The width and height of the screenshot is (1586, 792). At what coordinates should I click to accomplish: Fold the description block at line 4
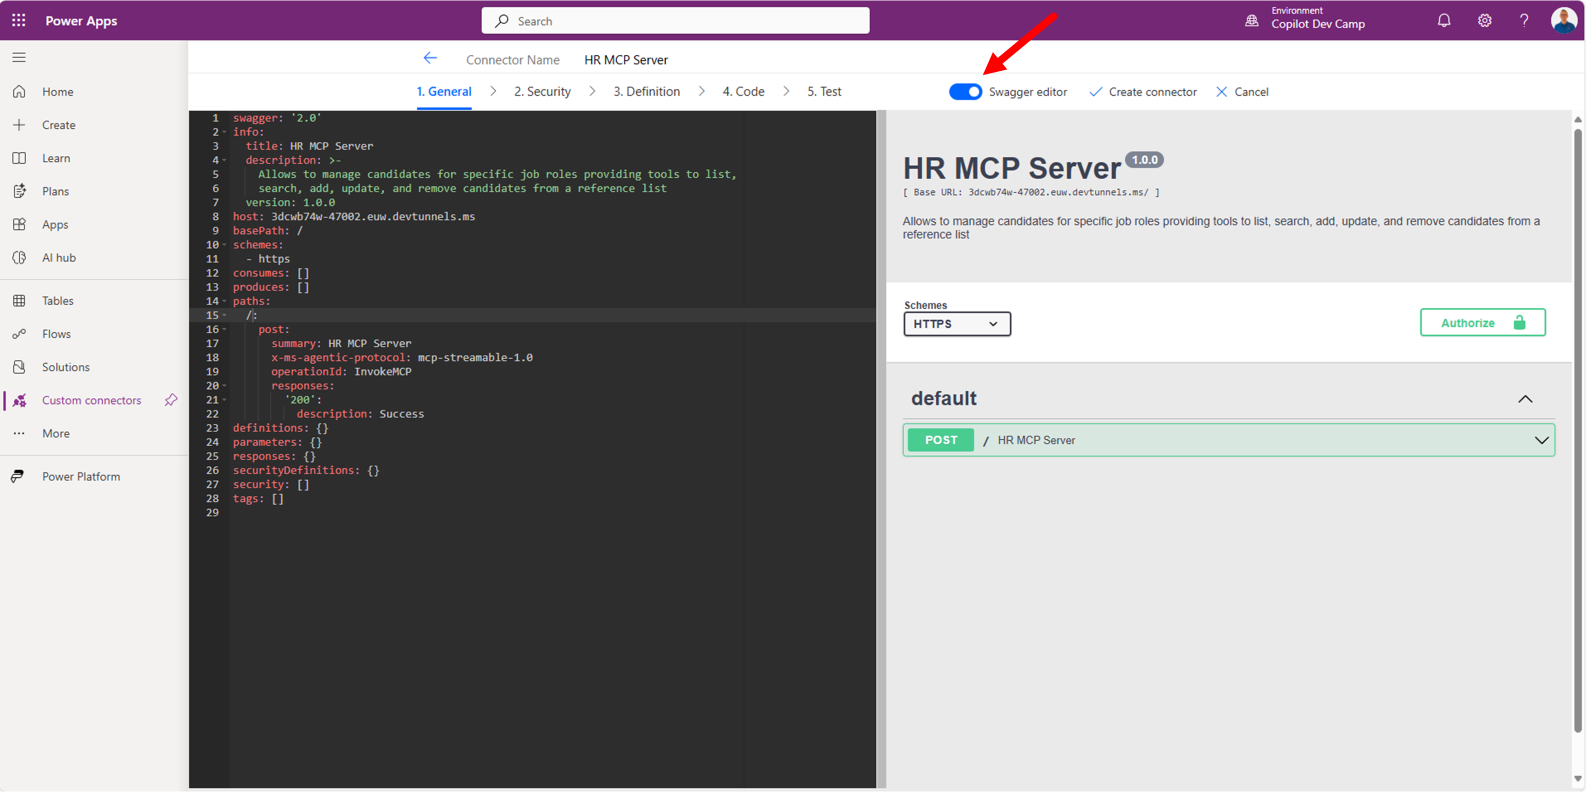(224, 160)
